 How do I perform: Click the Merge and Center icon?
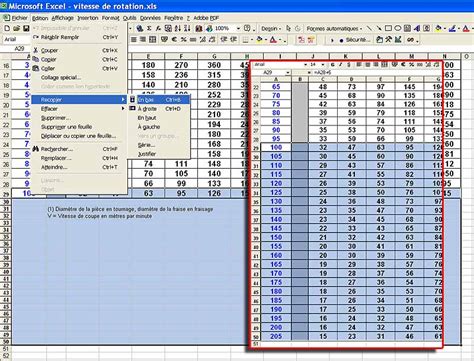[152, 40]
